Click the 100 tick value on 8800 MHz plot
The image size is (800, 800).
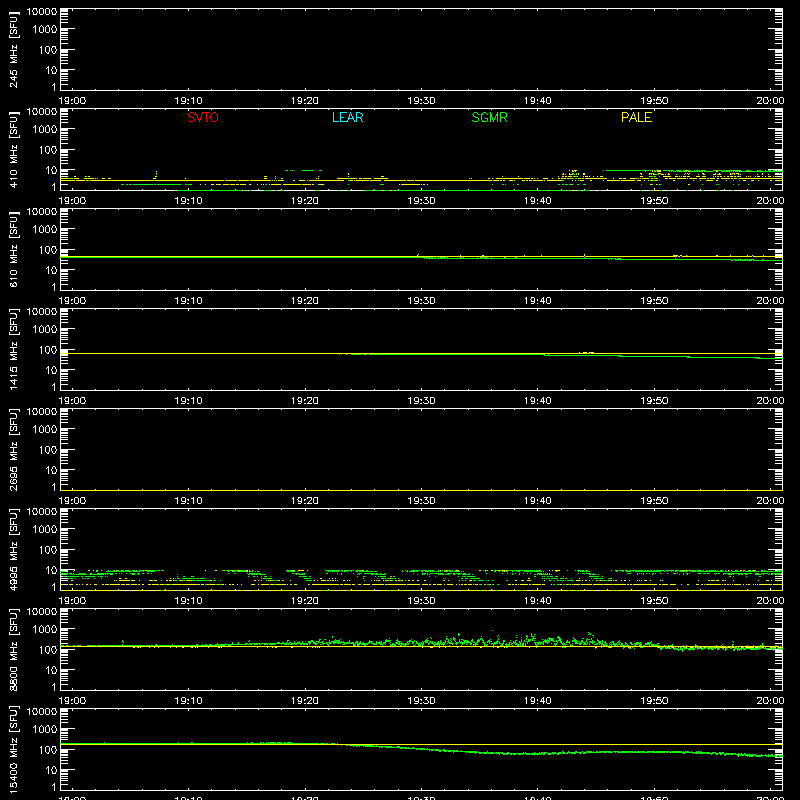[x=47, y=650]
